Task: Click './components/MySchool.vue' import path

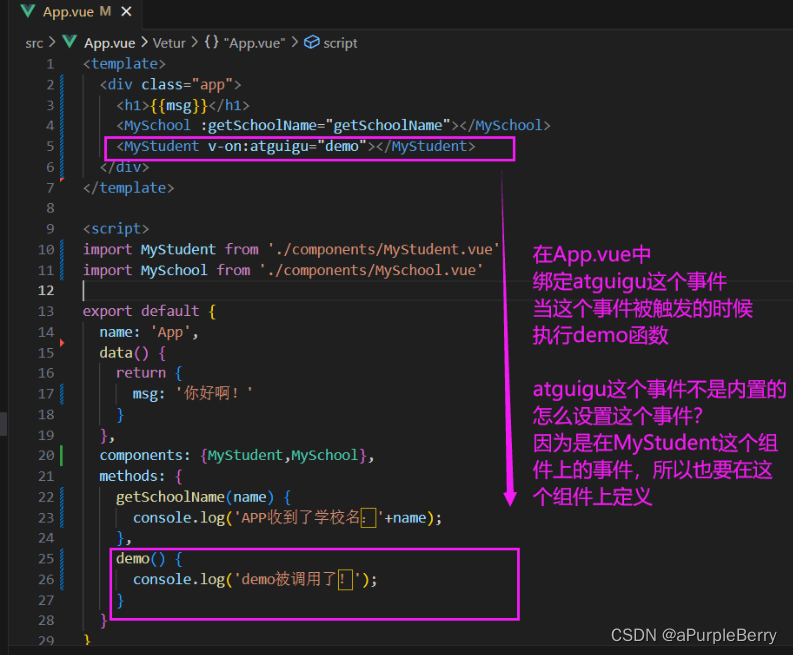Action: pos(371,271)
